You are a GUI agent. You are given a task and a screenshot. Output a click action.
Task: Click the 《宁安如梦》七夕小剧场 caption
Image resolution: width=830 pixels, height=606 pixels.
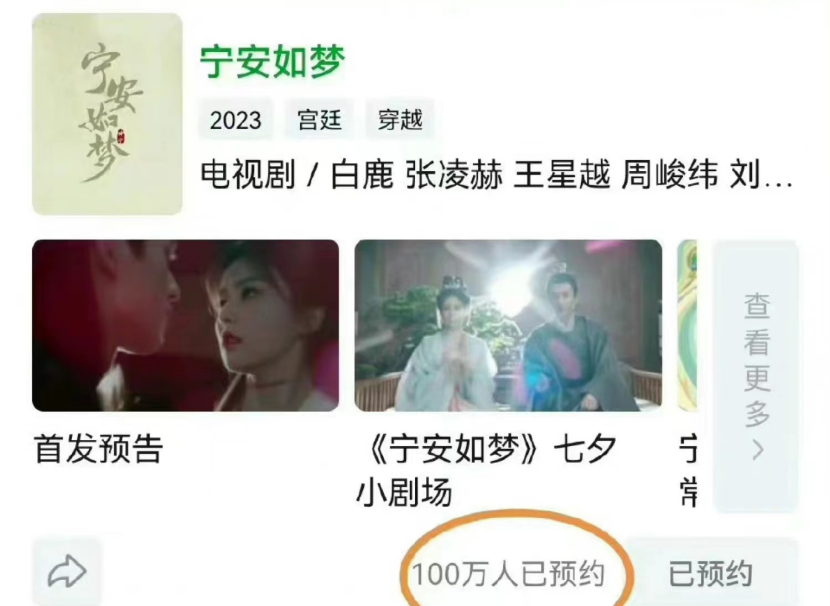487,471
